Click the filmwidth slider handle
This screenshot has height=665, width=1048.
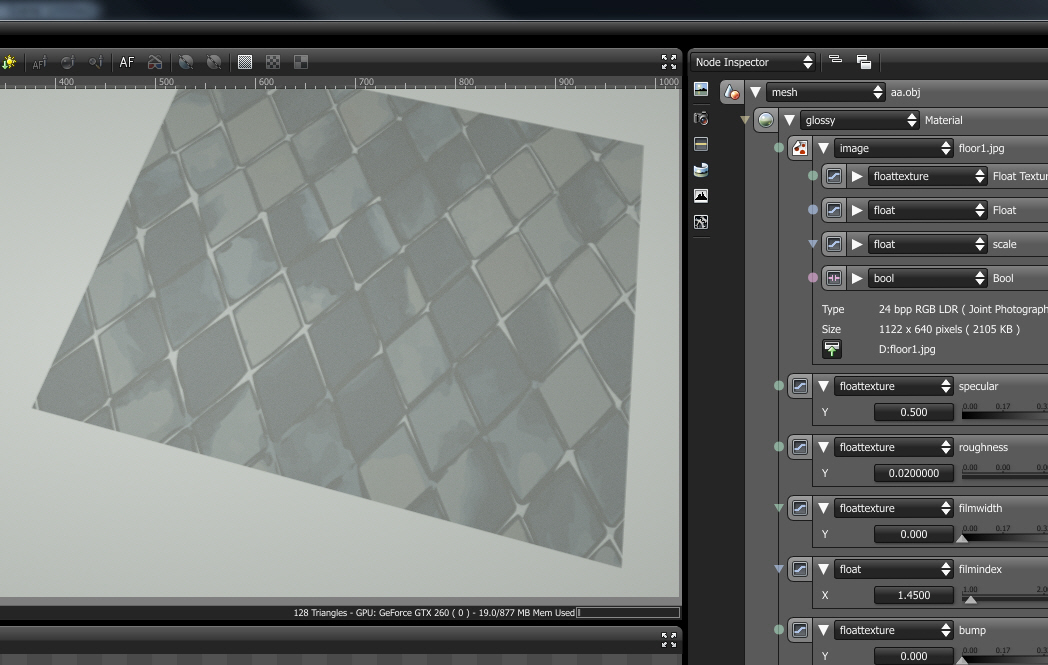point(963,540)
